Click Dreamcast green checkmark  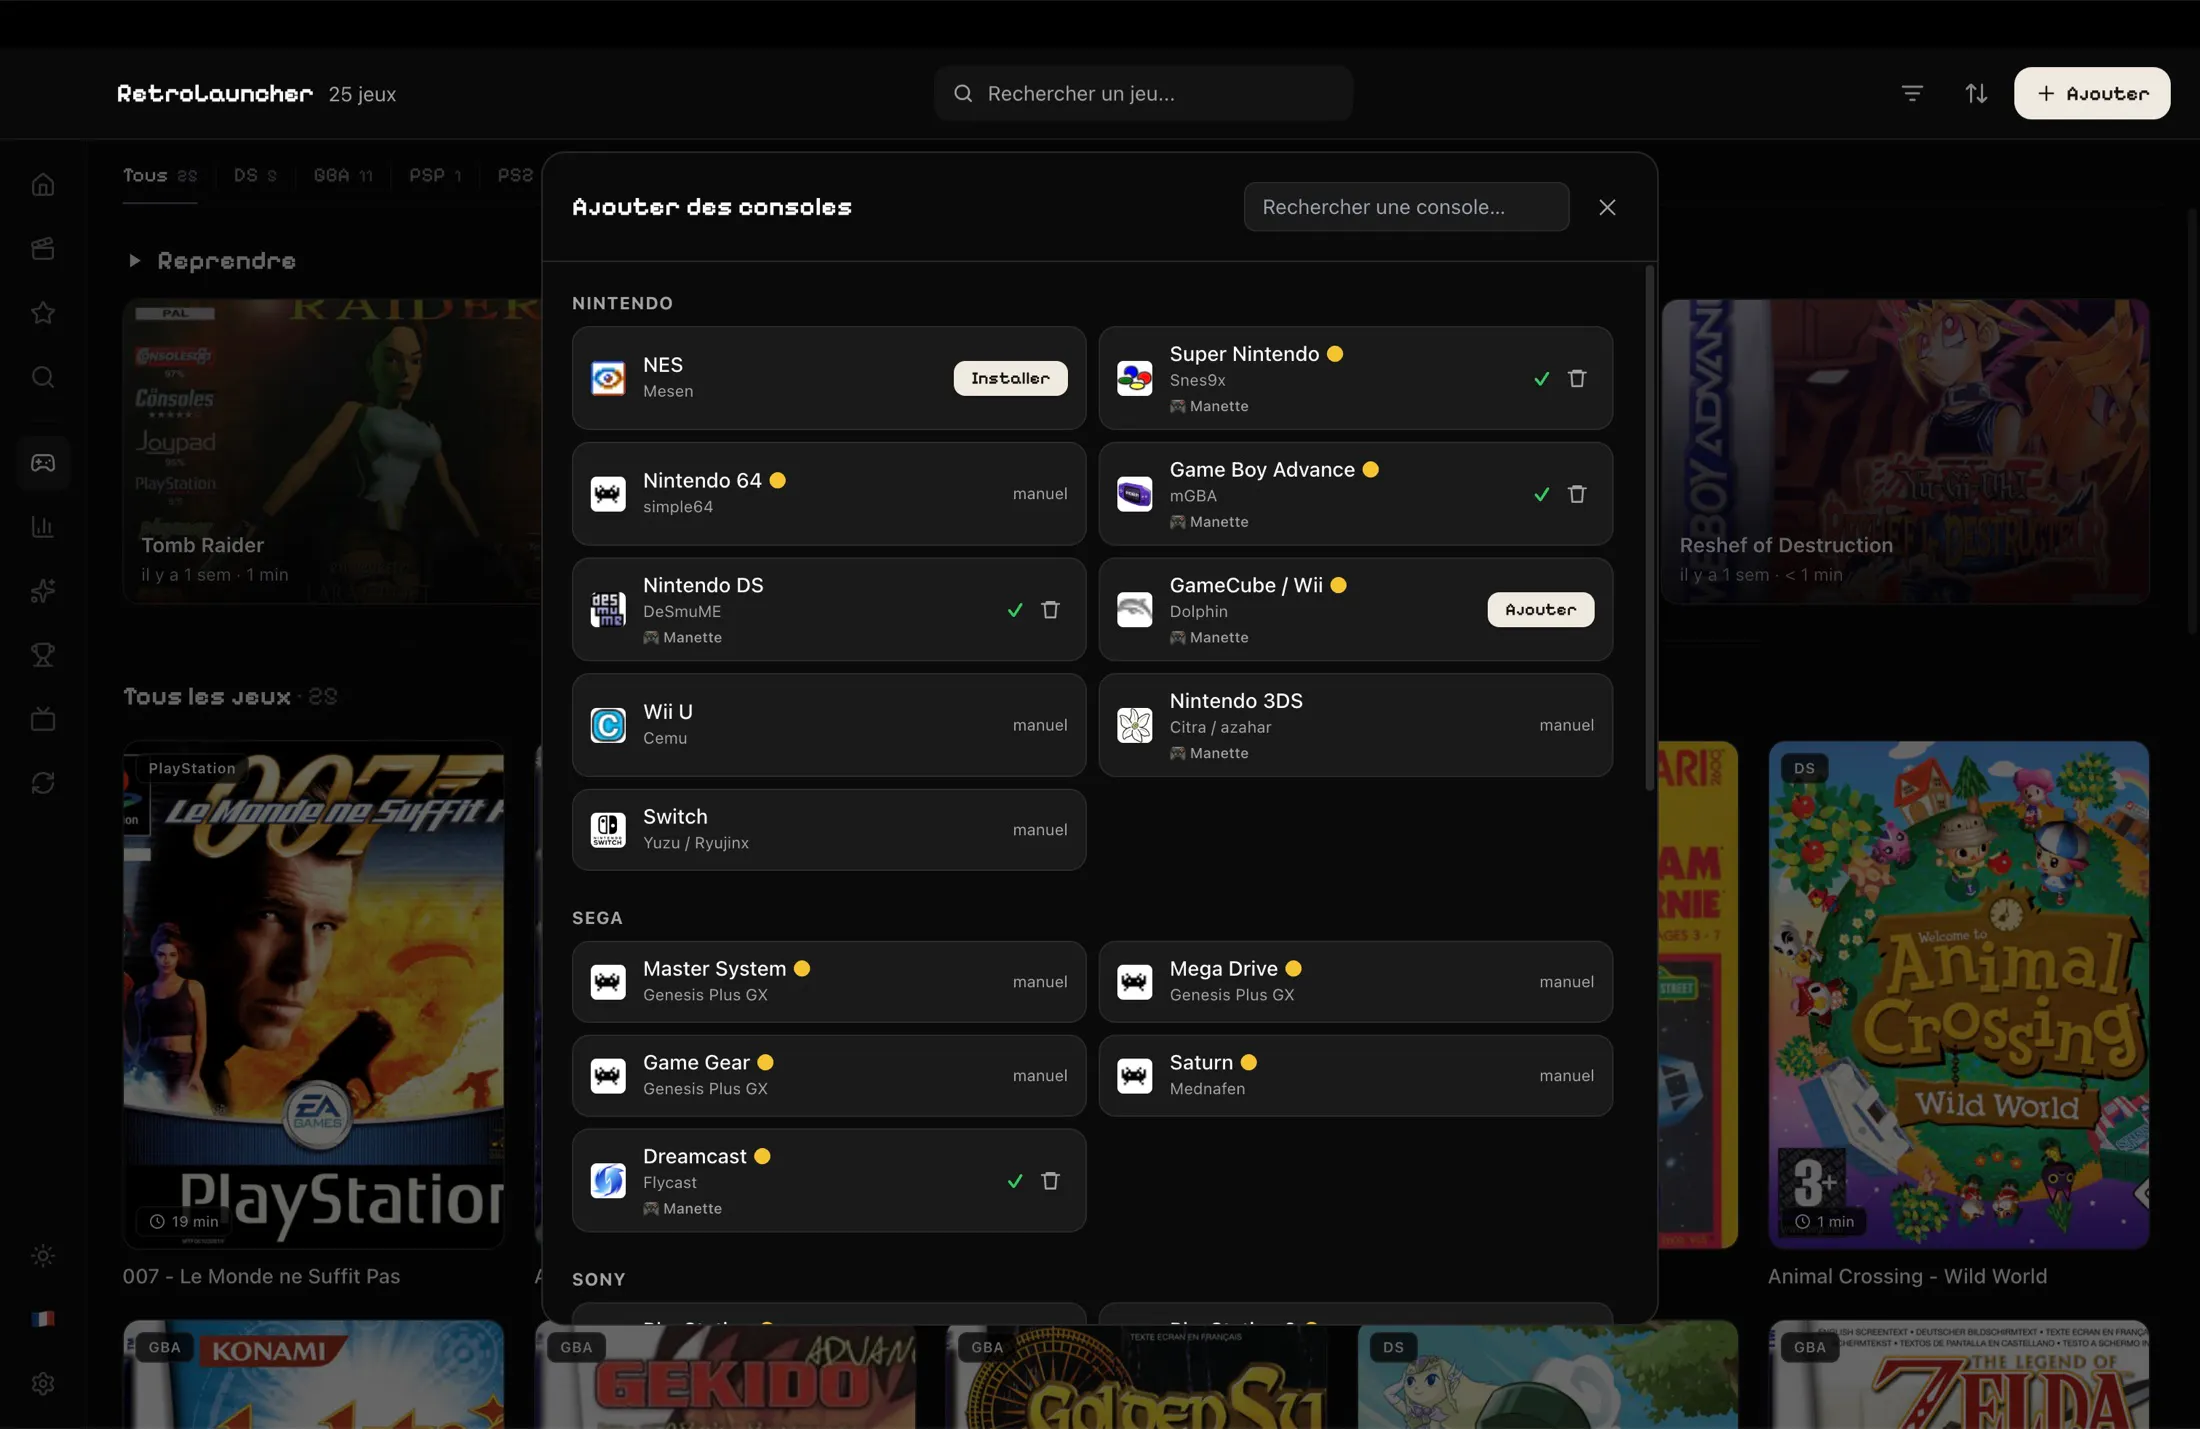(1015, 1181)
